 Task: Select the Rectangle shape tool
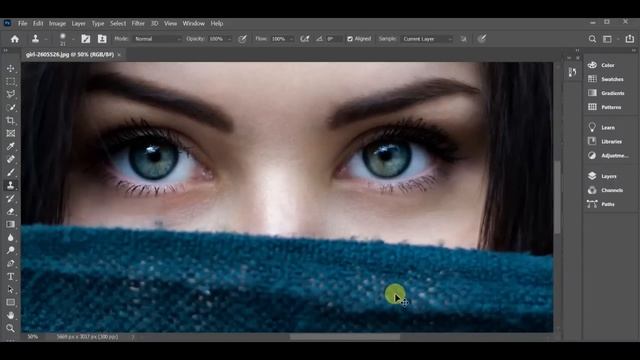tap(11, 302)
